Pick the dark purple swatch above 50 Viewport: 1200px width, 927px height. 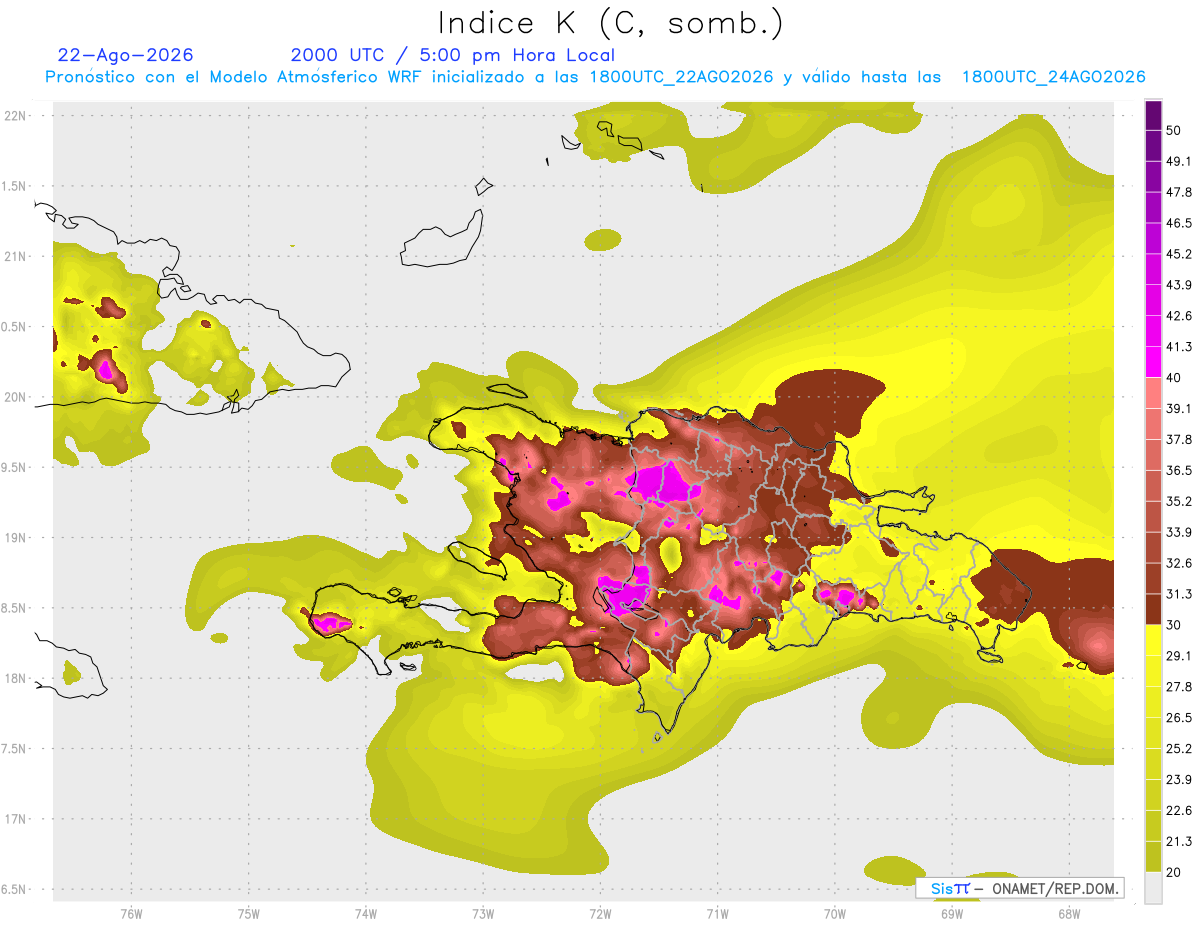click(1153, 115)
